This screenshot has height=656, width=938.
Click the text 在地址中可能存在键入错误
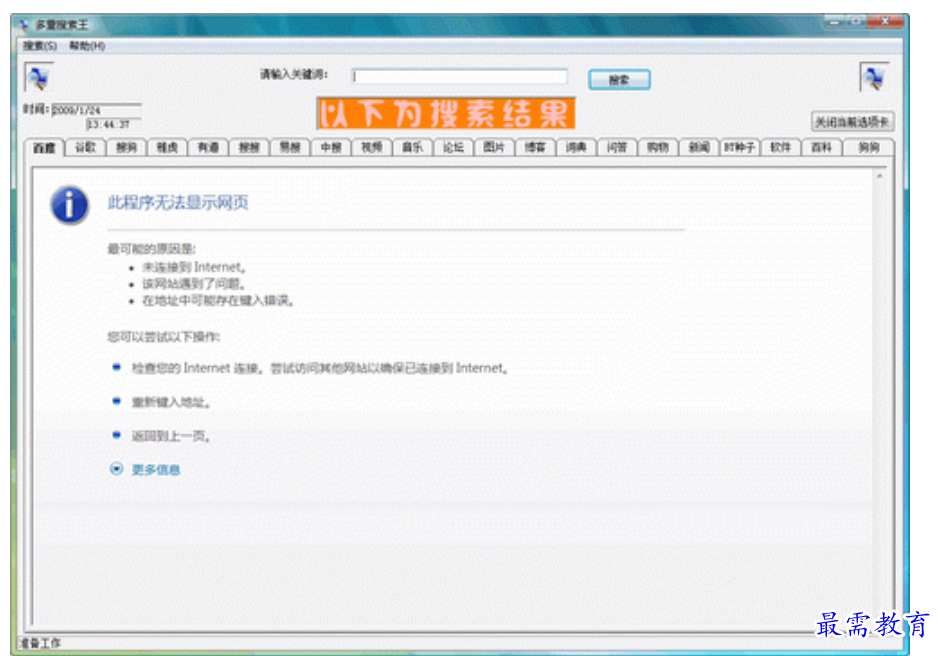pos(218,301)
